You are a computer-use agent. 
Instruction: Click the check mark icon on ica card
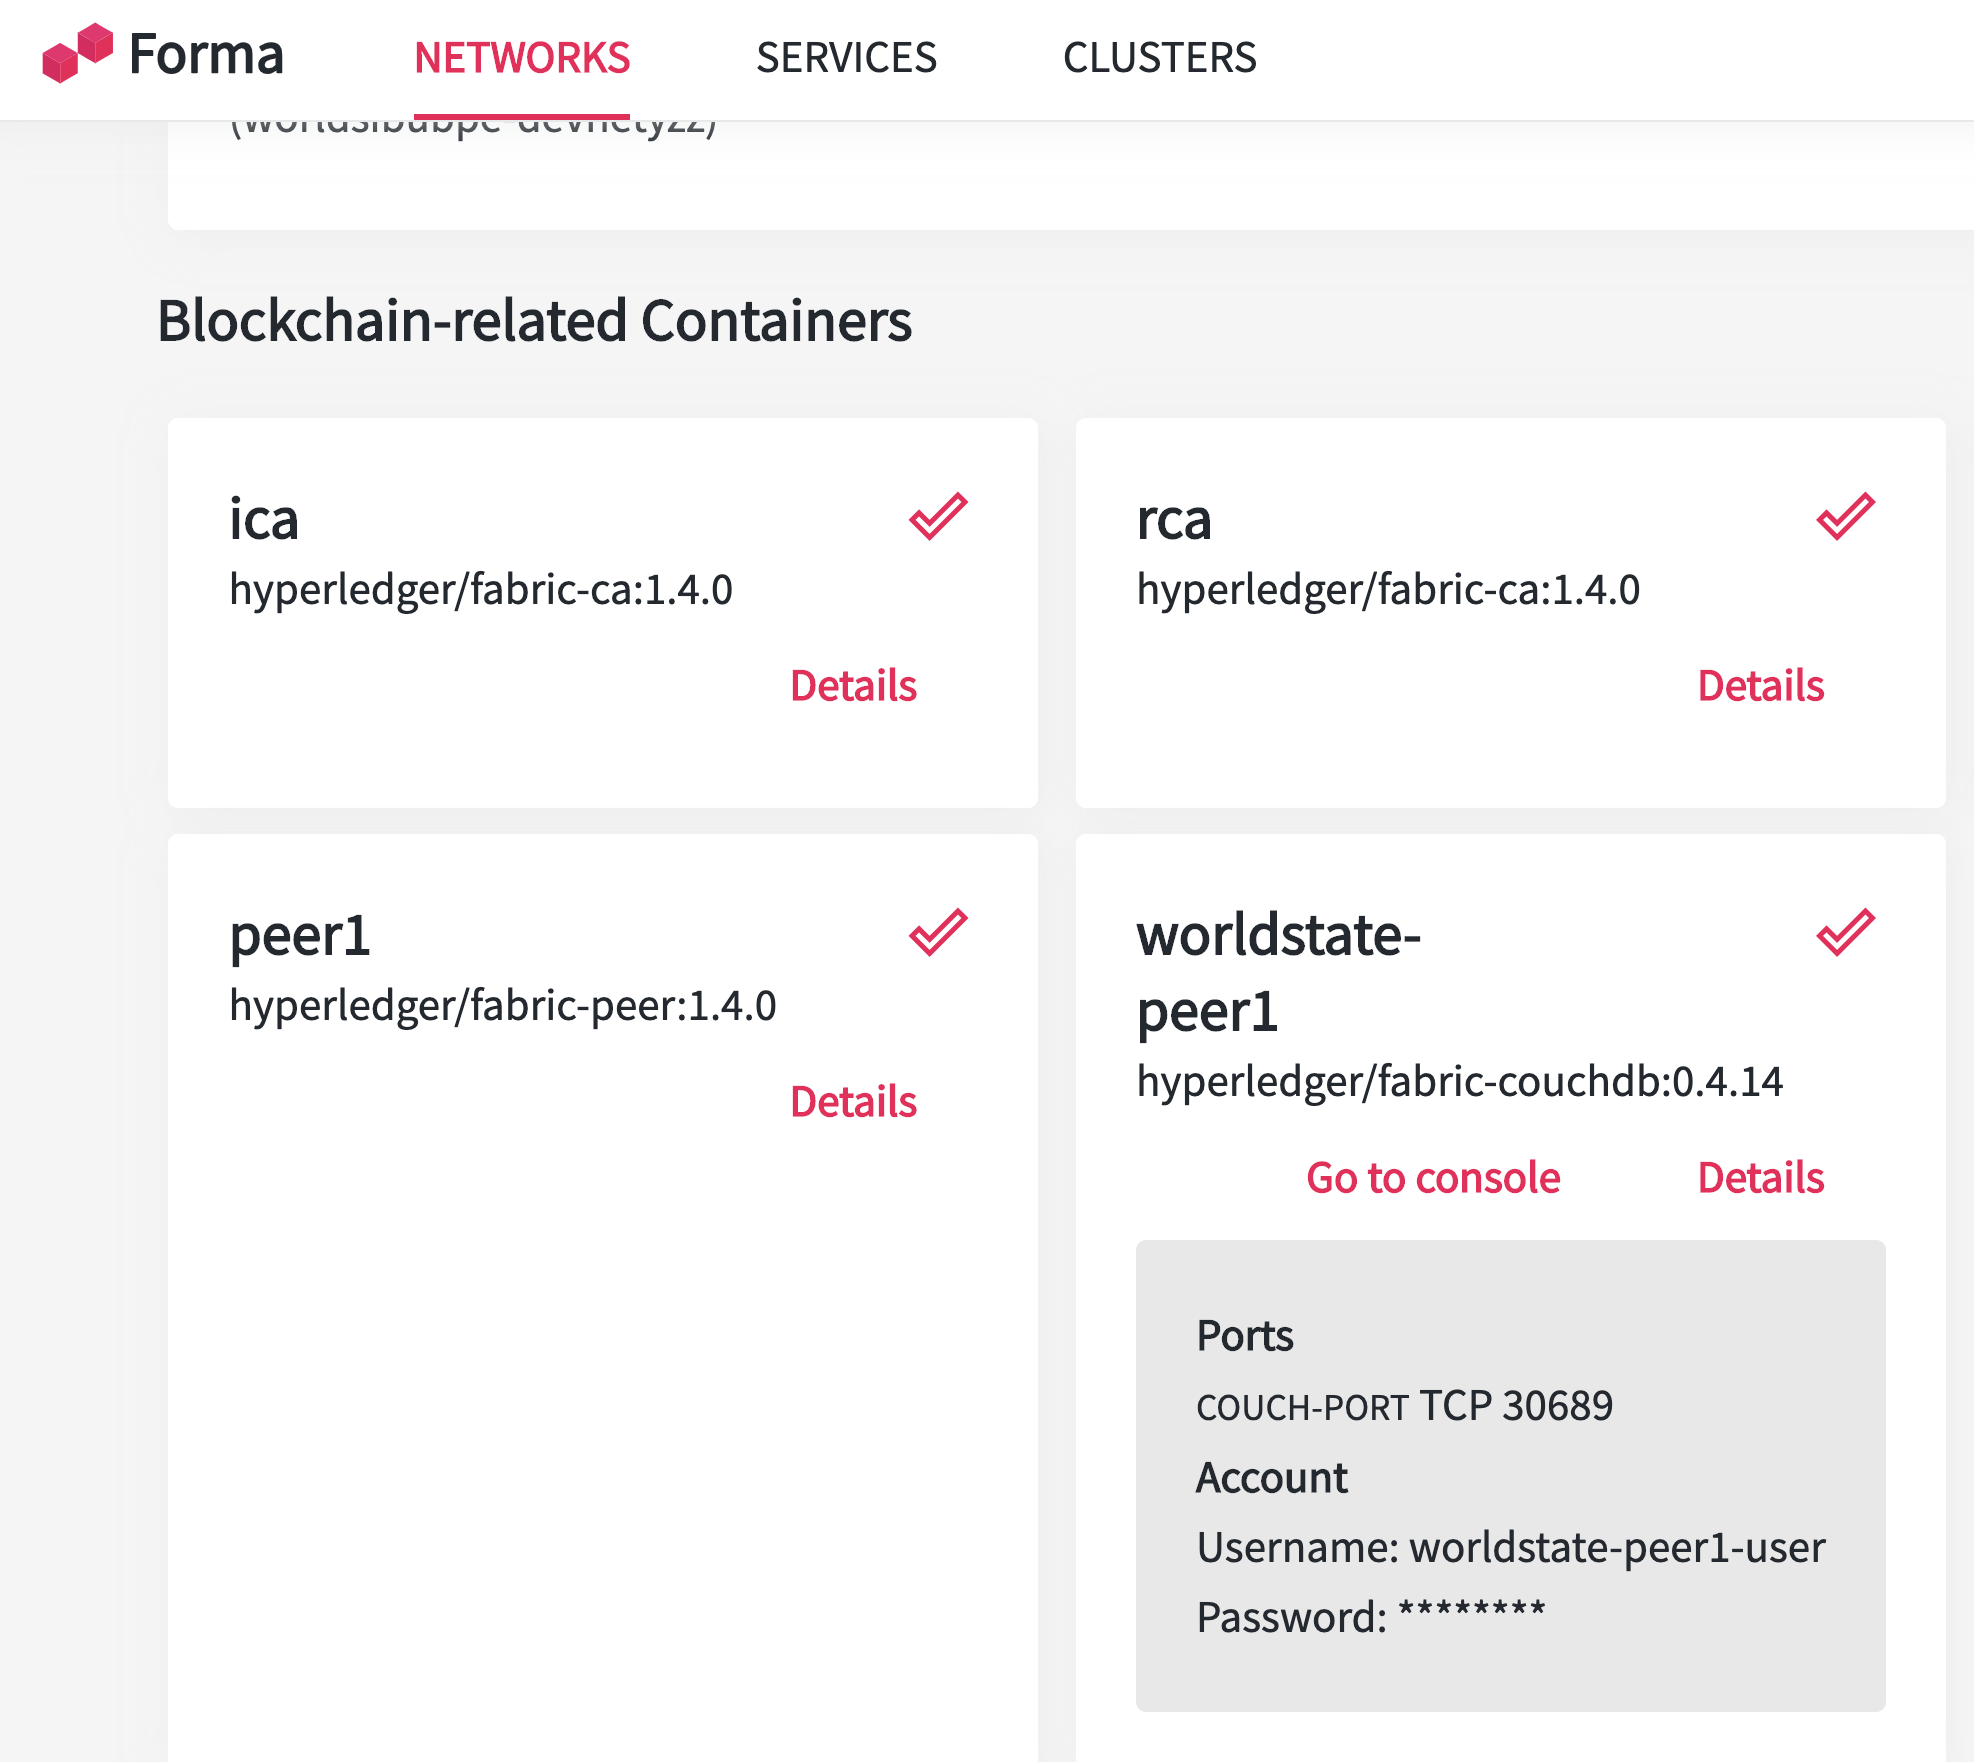(938, 517)
